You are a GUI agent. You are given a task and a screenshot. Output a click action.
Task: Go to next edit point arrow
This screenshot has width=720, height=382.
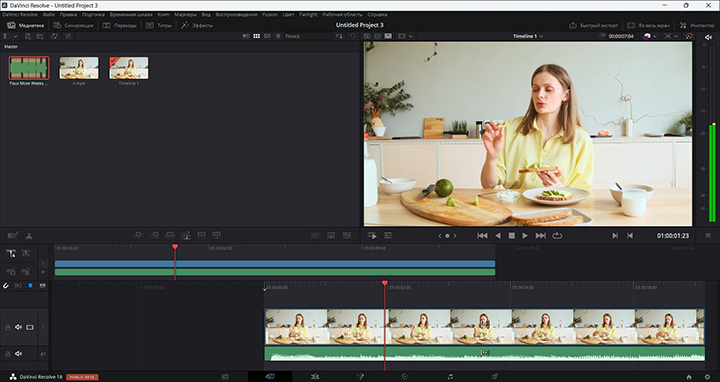(x=455, y=236)
